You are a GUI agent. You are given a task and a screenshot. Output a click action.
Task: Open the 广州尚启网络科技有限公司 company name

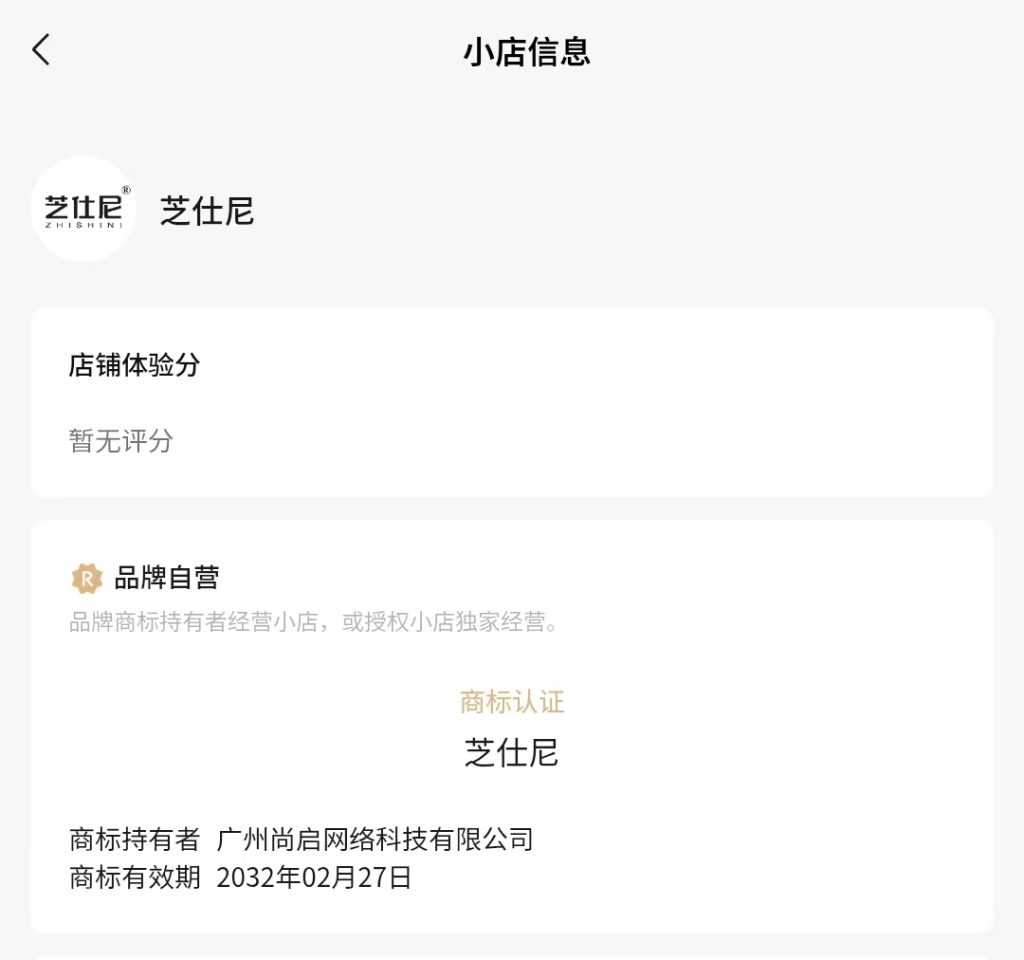tap(375, 838)
